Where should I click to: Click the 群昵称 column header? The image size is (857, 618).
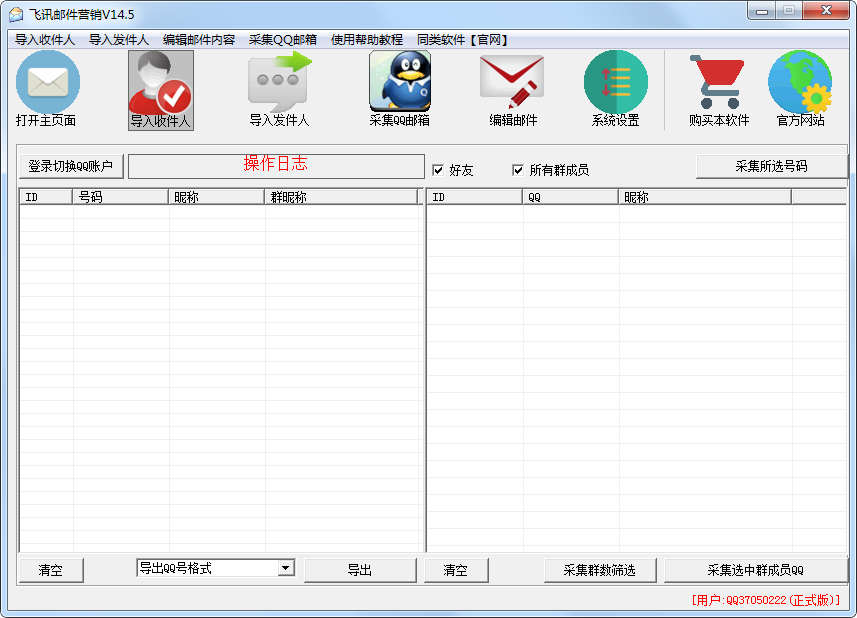[340, 197]
